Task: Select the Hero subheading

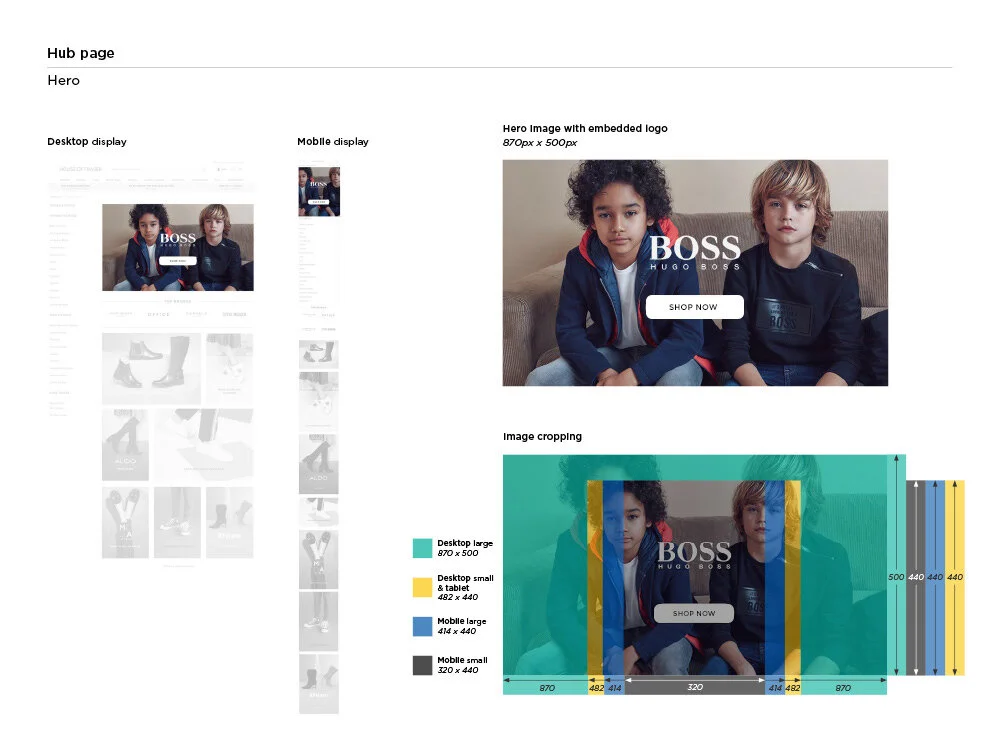Action: click(x=64, y=80)
